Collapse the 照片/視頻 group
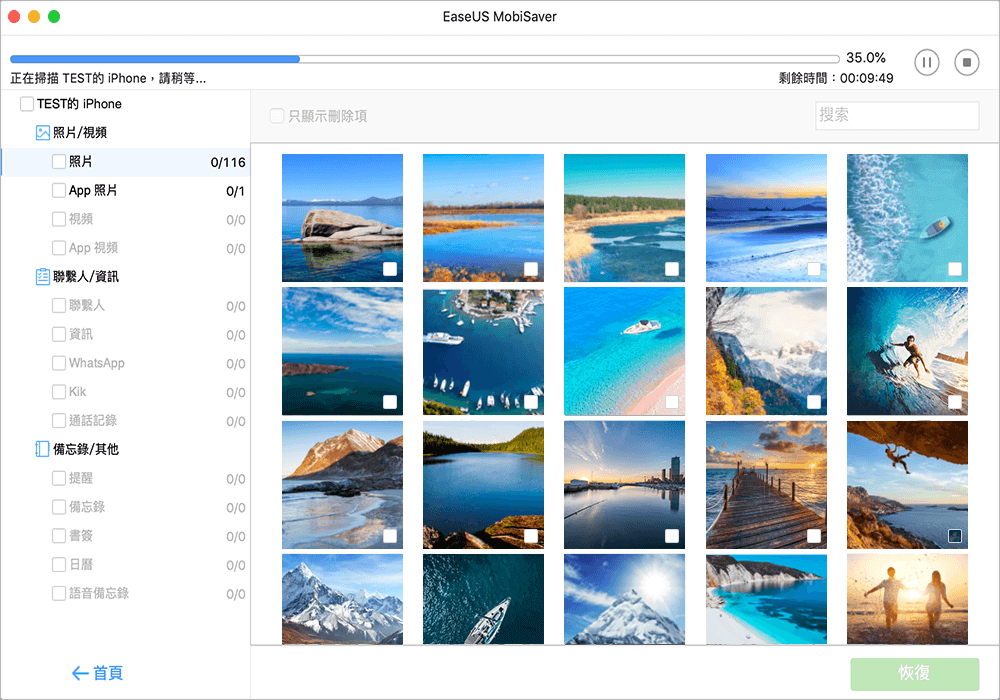The width and height of the screenshot is (1000, 700). [x=80, y=132]
